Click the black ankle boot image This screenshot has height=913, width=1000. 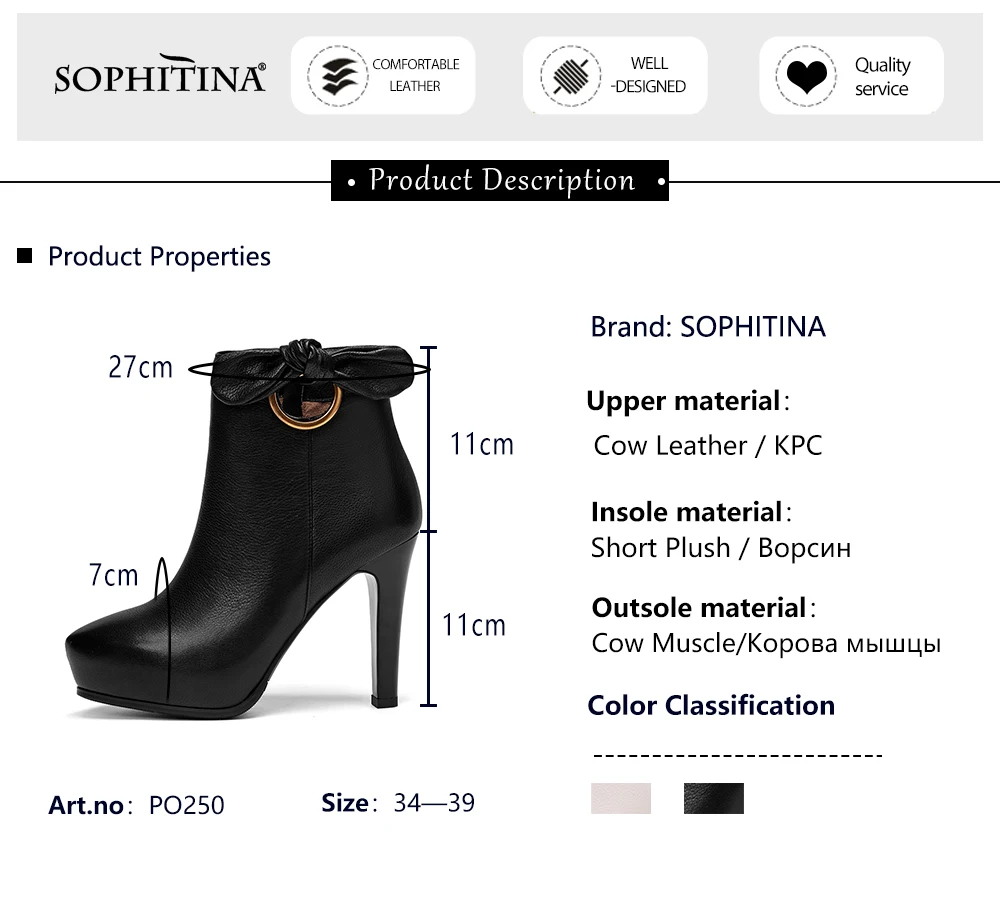(x=242, y=529)
